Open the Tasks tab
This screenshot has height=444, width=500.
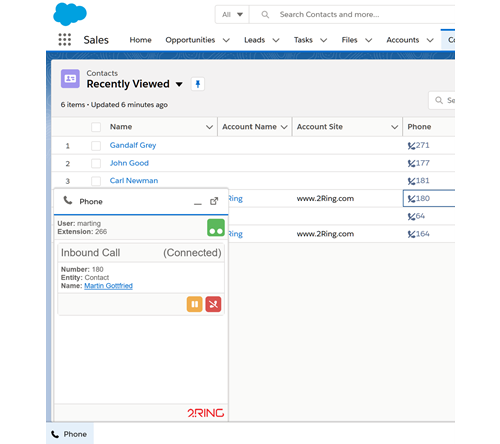click(303, 40)
